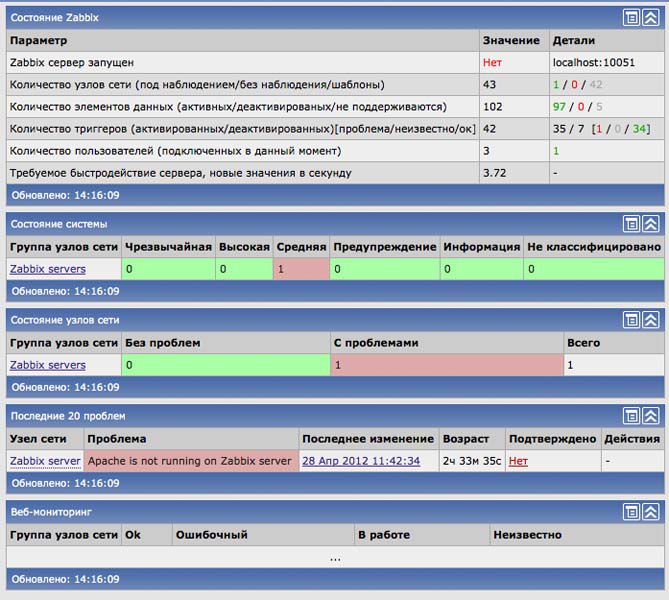Select the age value 2ч 33м 35с
The width and height of the screenshot is (669, 600).
coord(472,461)
